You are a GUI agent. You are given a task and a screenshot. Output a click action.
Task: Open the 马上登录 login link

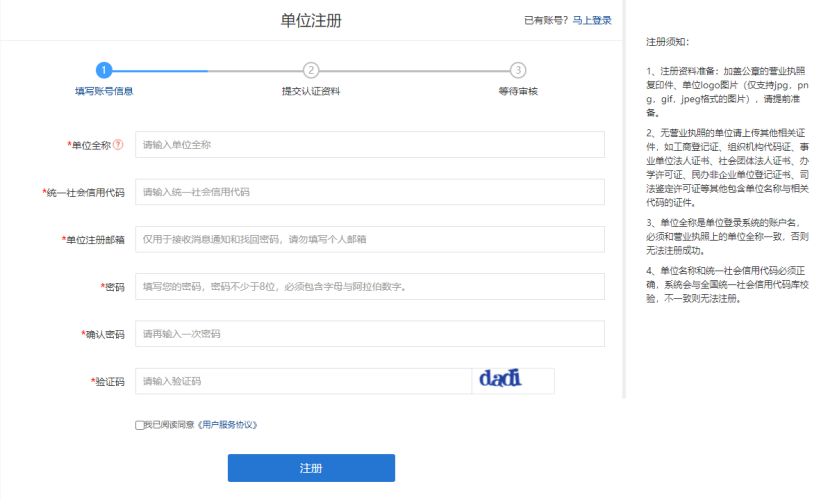[x=592, y=20]
